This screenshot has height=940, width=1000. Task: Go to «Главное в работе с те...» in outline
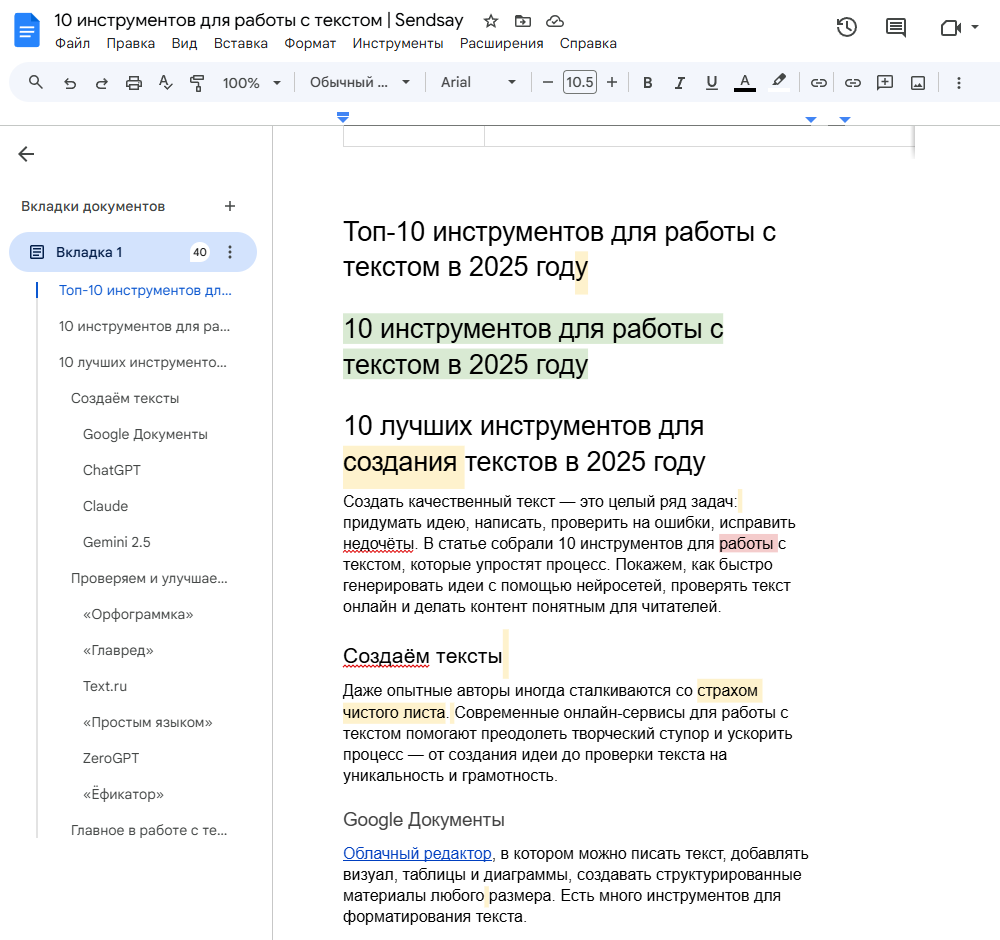tap(149, 830)
